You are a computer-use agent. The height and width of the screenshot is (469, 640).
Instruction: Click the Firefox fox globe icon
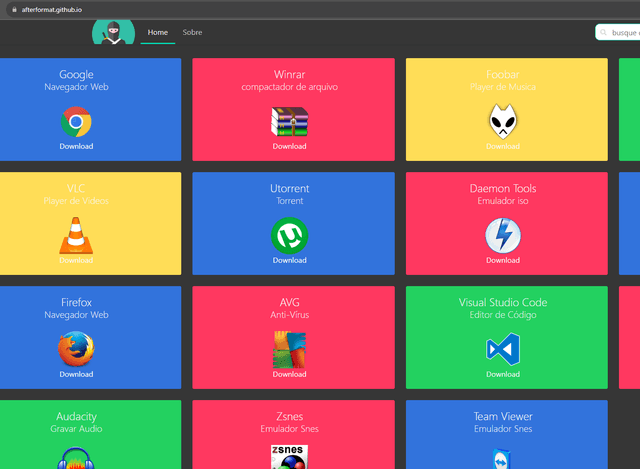coord(76,349)
